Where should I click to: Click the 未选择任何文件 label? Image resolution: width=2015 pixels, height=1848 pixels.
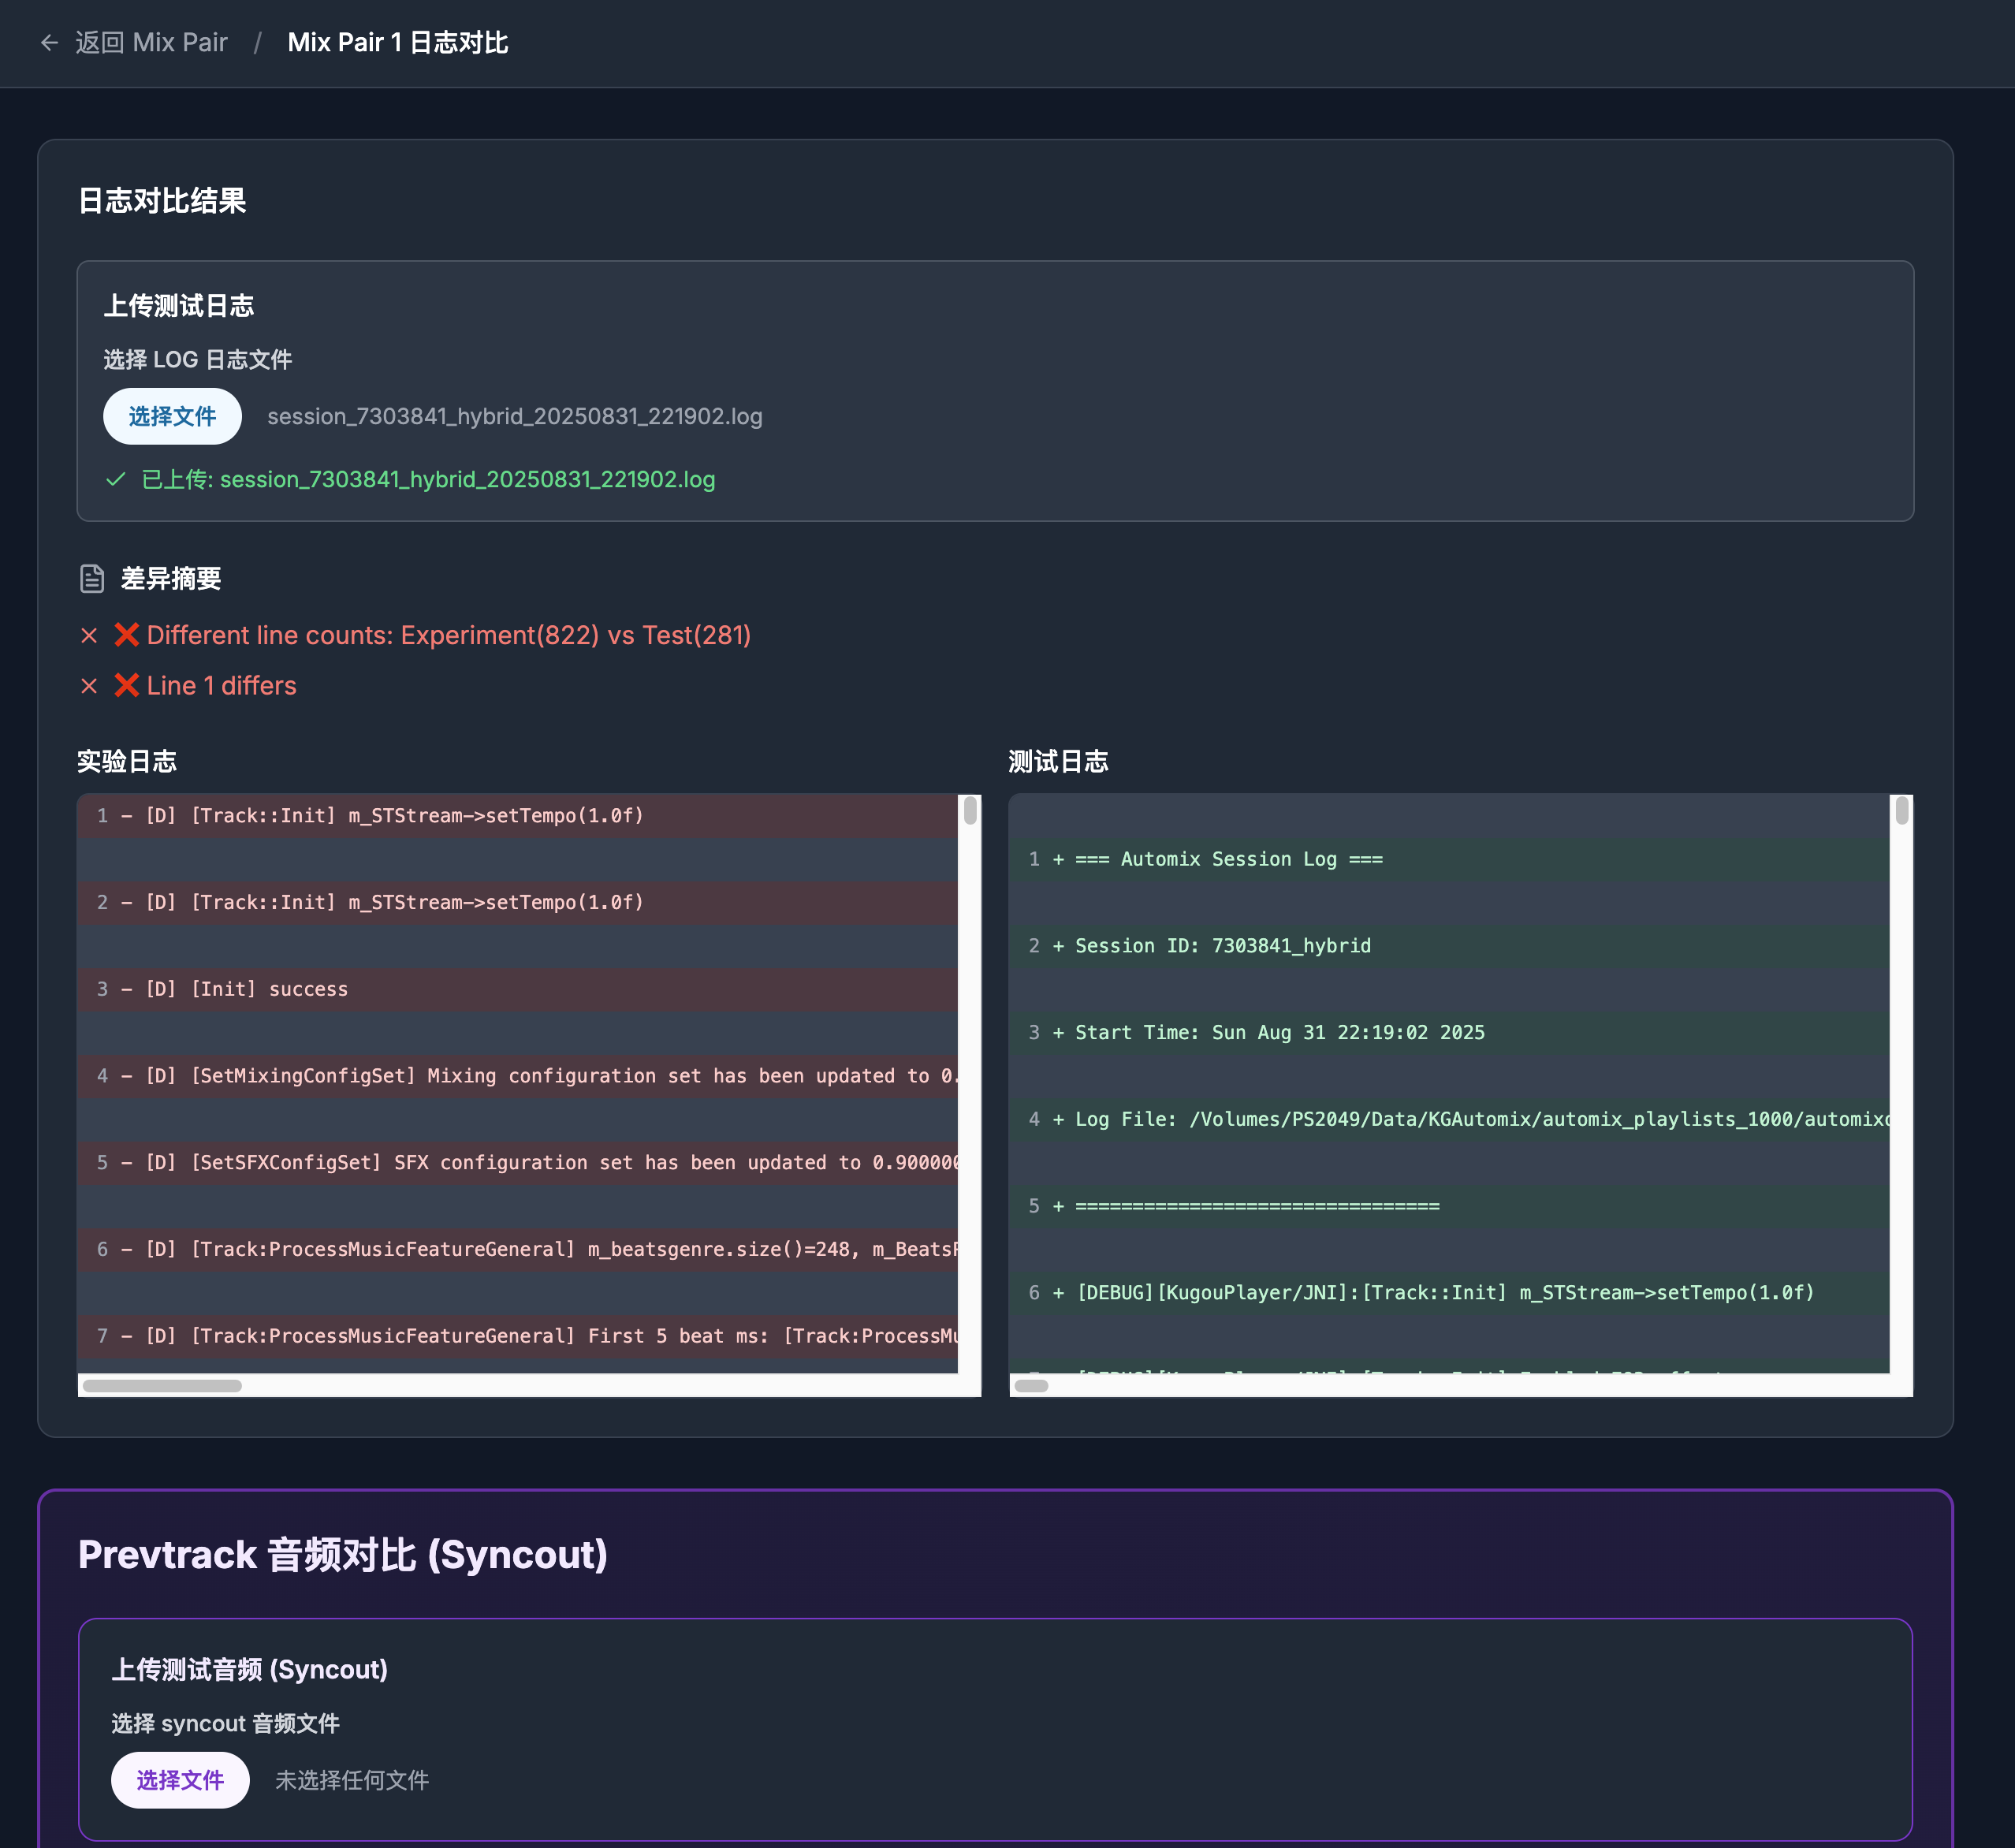(352, 1780)
